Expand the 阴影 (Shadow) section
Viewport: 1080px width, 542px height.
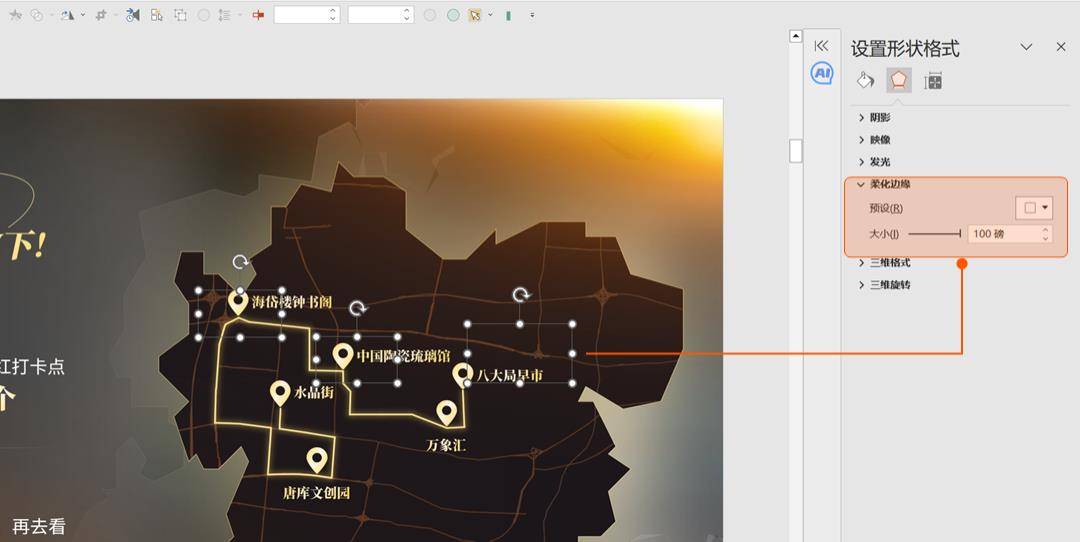point(880,118)
